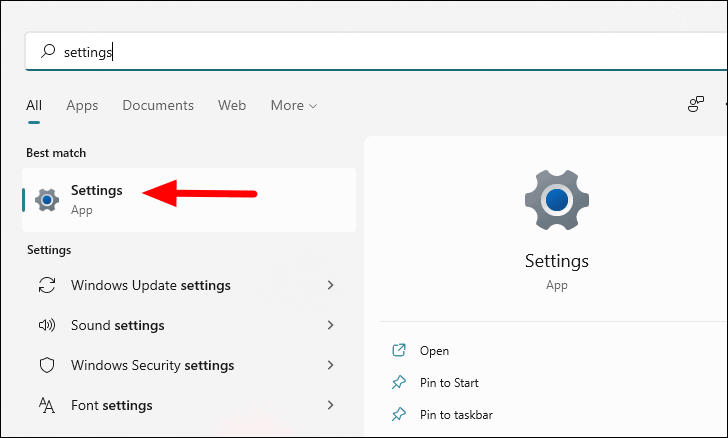Click the Font settings letter icon
The image size is (728, 438).
tap(47, 405)
